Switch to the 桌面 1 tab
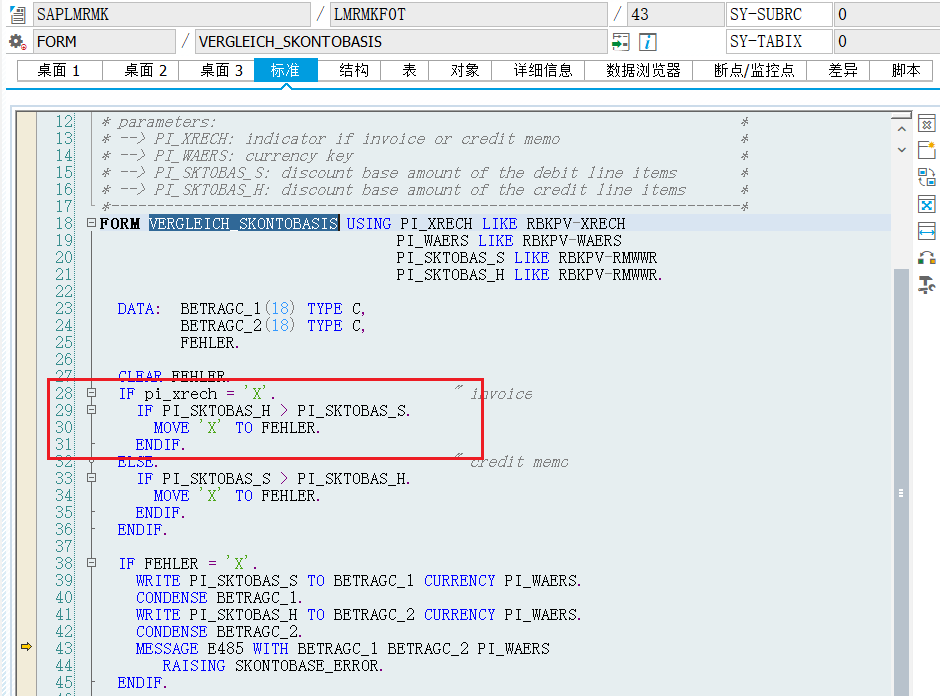The height and width of the screenshot is (696, 940). tap(60, 70)
